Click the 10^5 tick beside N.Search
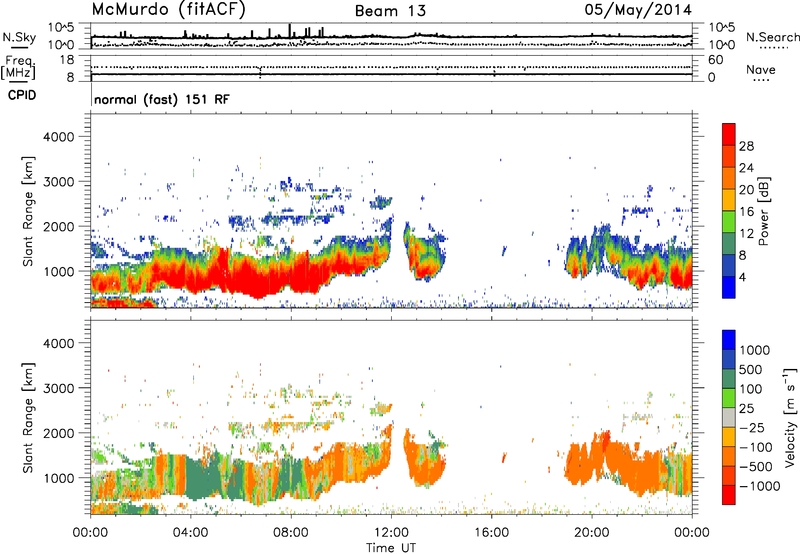Image resolution: width=800 pixels, height=554 pixels. [721, 28]
